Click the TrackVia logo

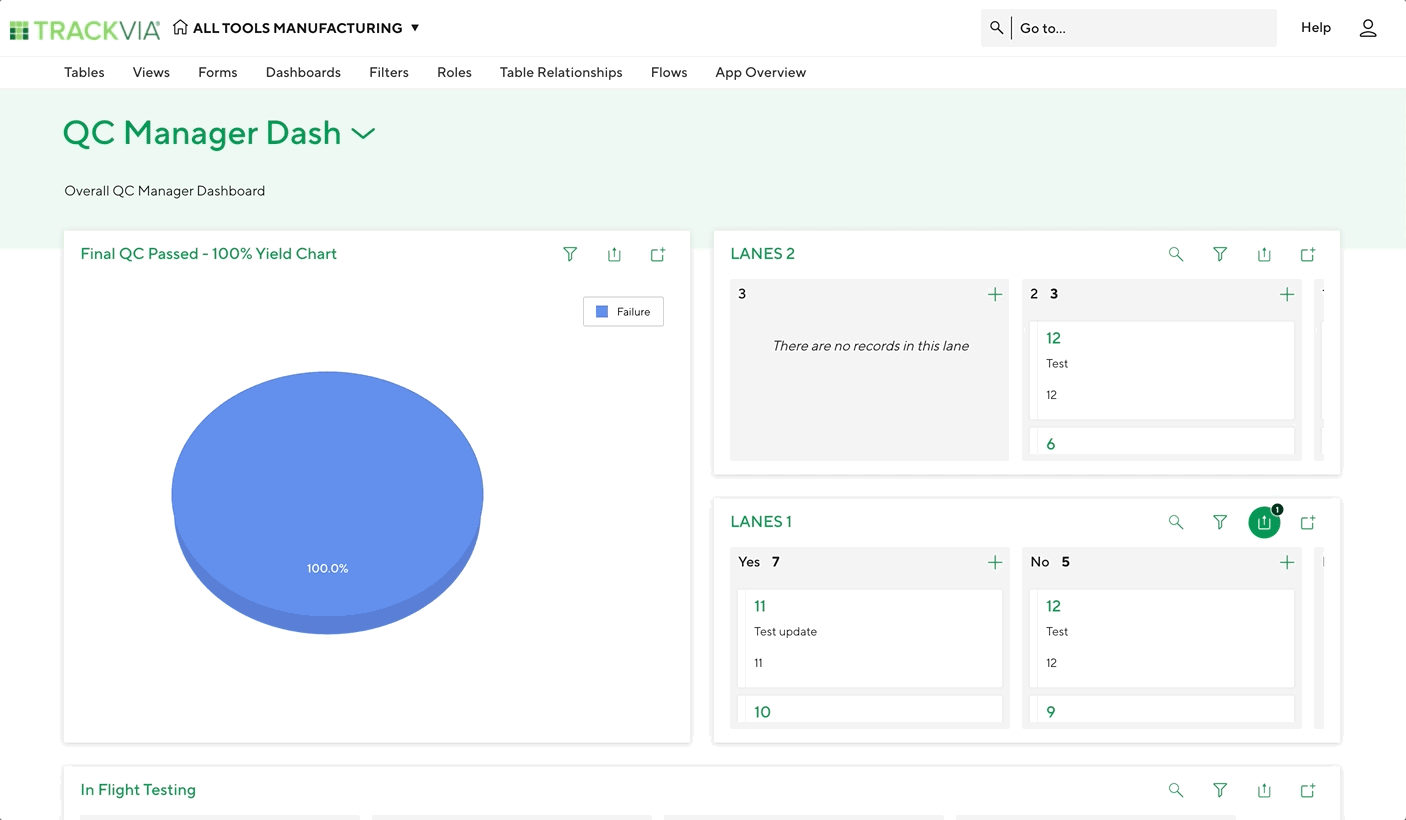[x=84, y=30]
